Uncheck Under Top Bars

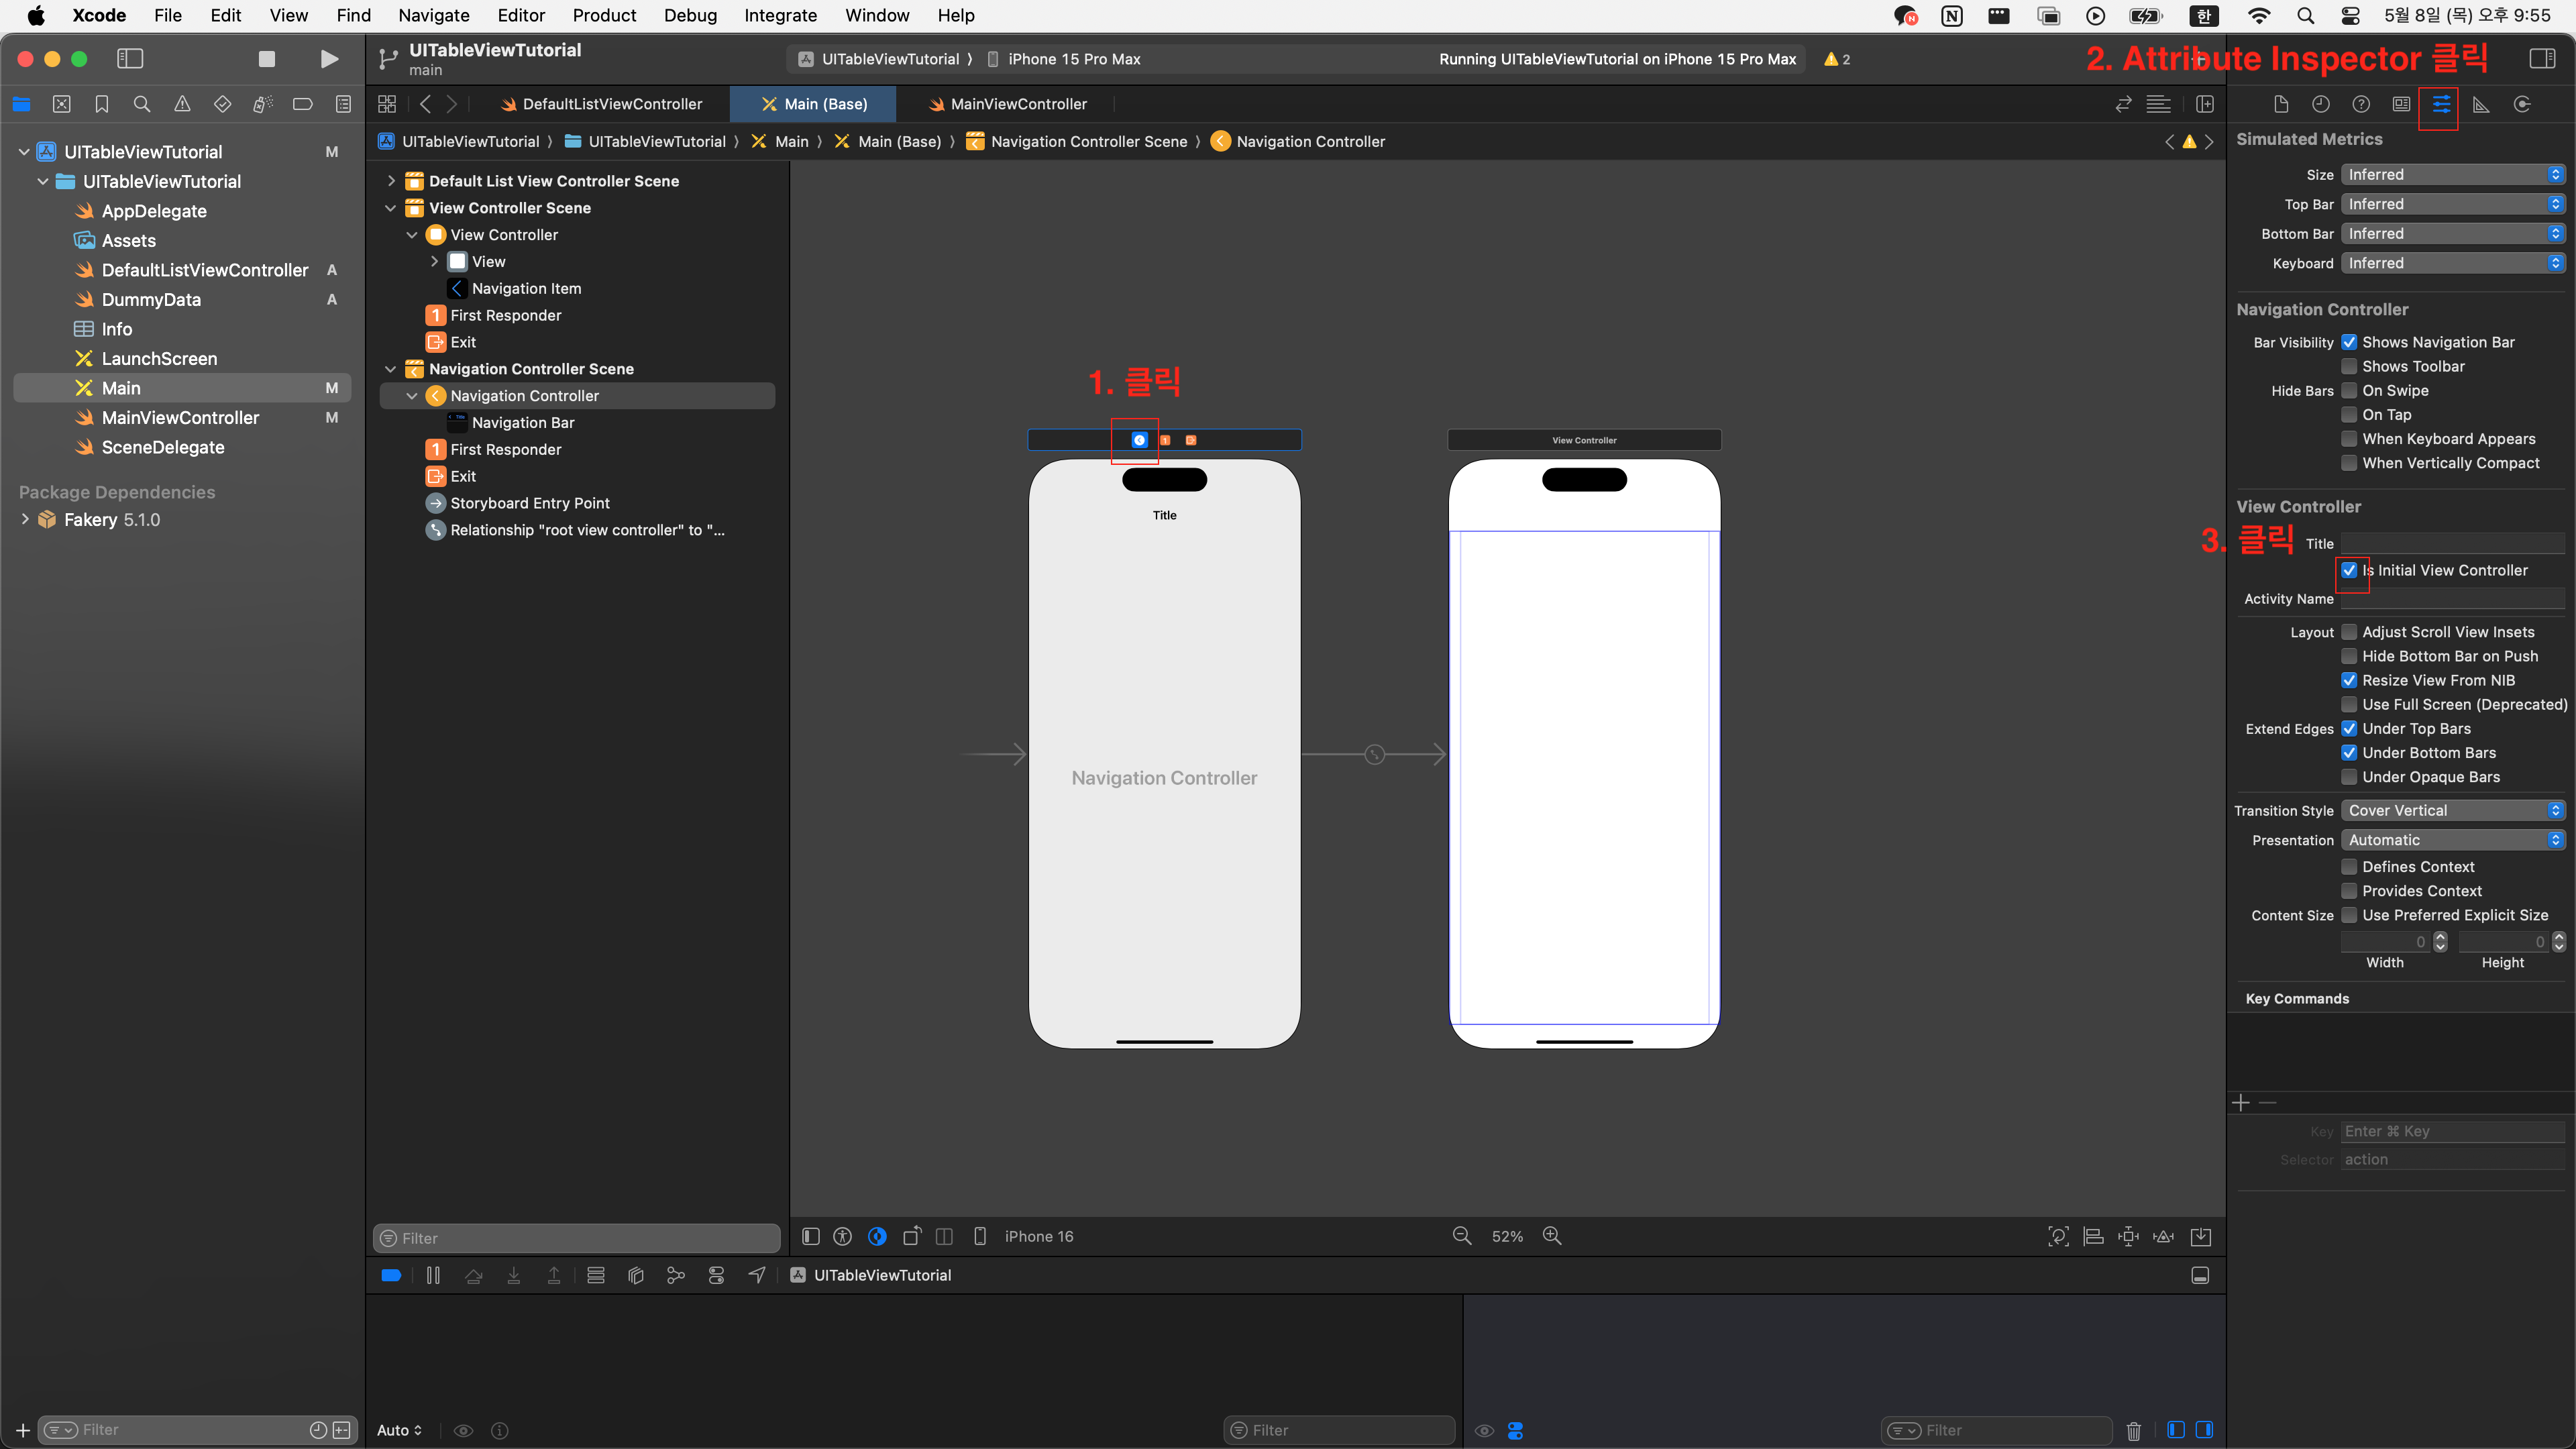(2349, 728)
